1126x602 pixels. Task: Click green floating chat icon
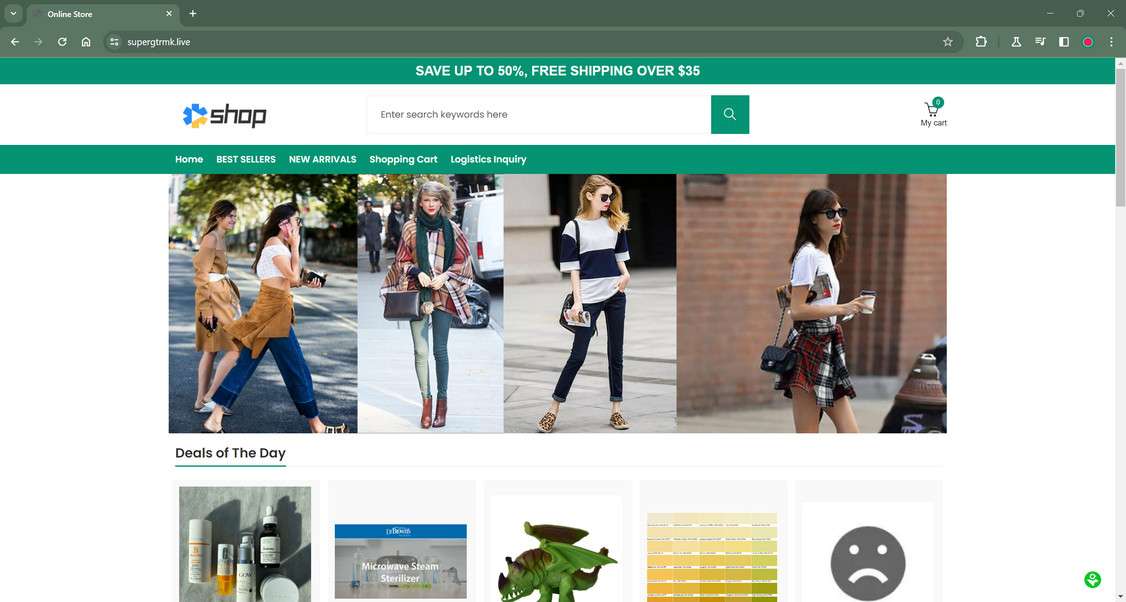[x=1092, y=579]
